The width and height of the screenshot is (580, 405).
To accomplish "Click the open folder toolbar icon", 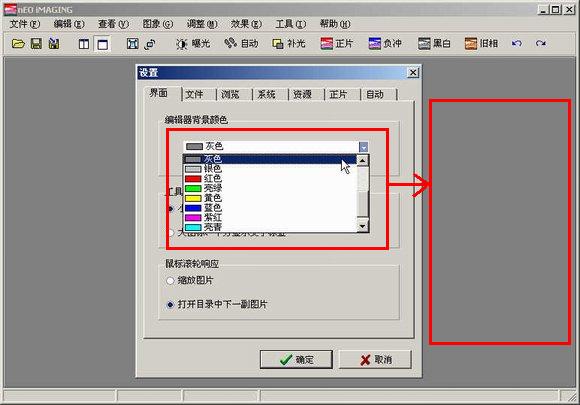I will [18, 44].
